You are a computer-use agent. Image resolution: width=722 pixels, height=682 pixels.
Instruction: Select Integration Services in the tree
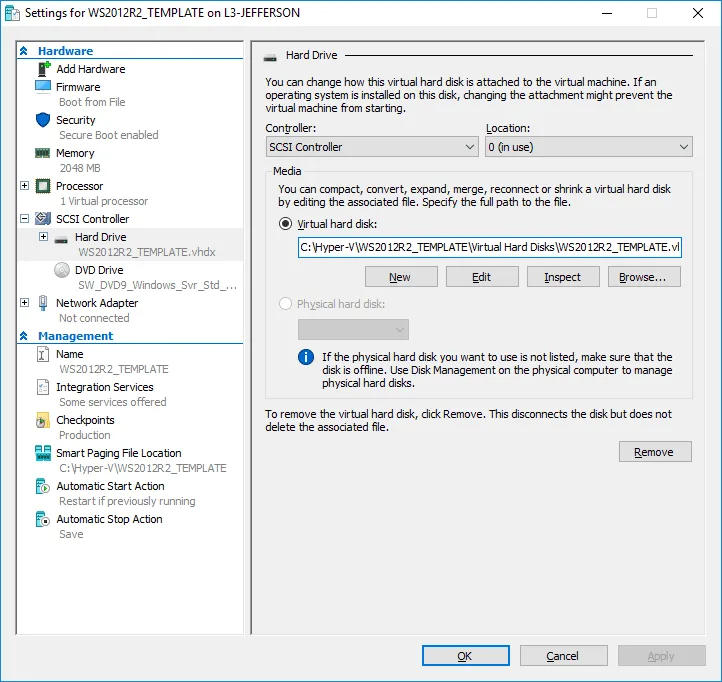pyautogui.click(x=105, y=387)
